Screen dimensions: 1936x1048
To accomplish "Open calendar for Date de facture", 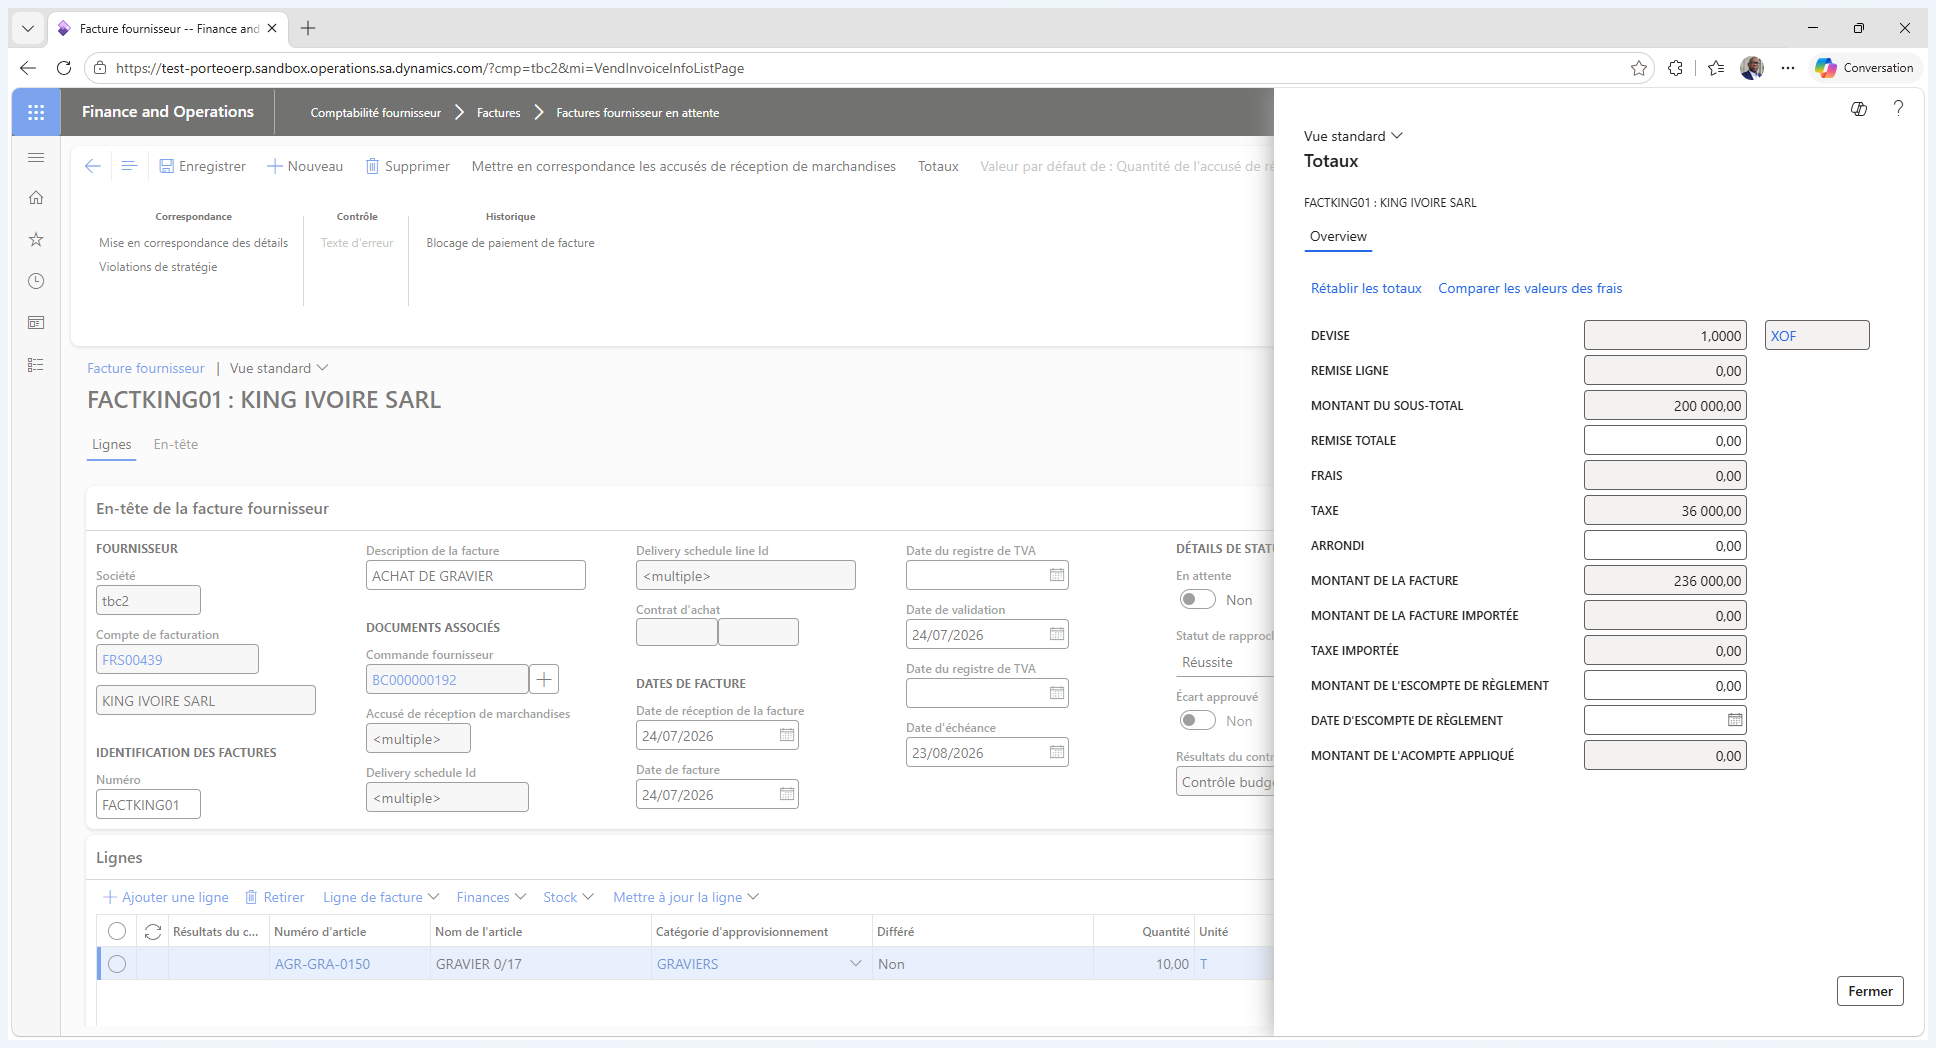I will point(787,794).
